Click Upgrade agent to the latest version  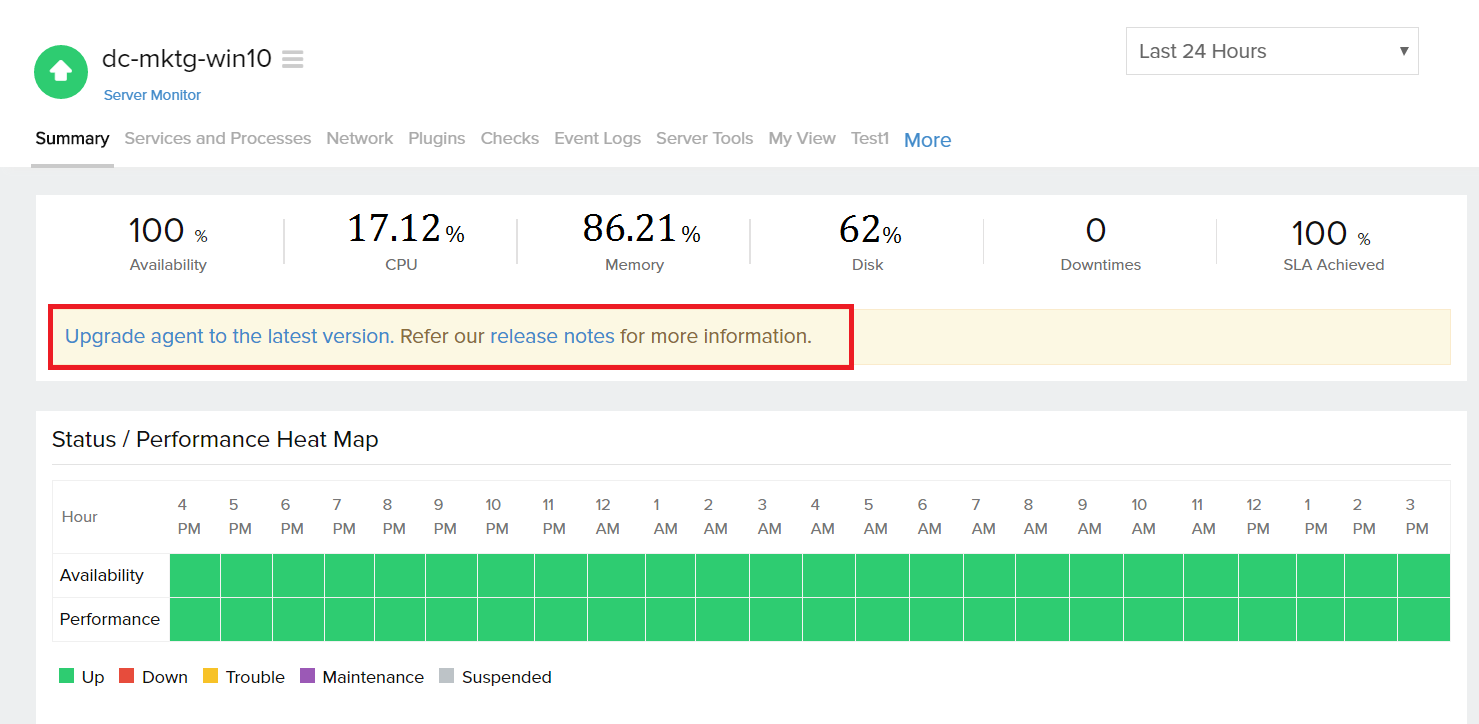point(227,336)
